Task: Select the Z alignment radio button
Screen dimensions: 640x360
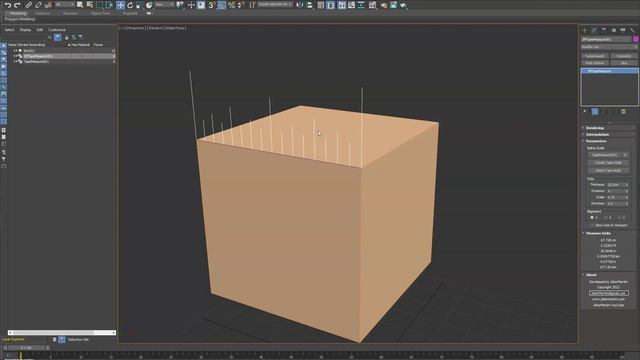Action: pyautogui.click(x=619, y=218)
